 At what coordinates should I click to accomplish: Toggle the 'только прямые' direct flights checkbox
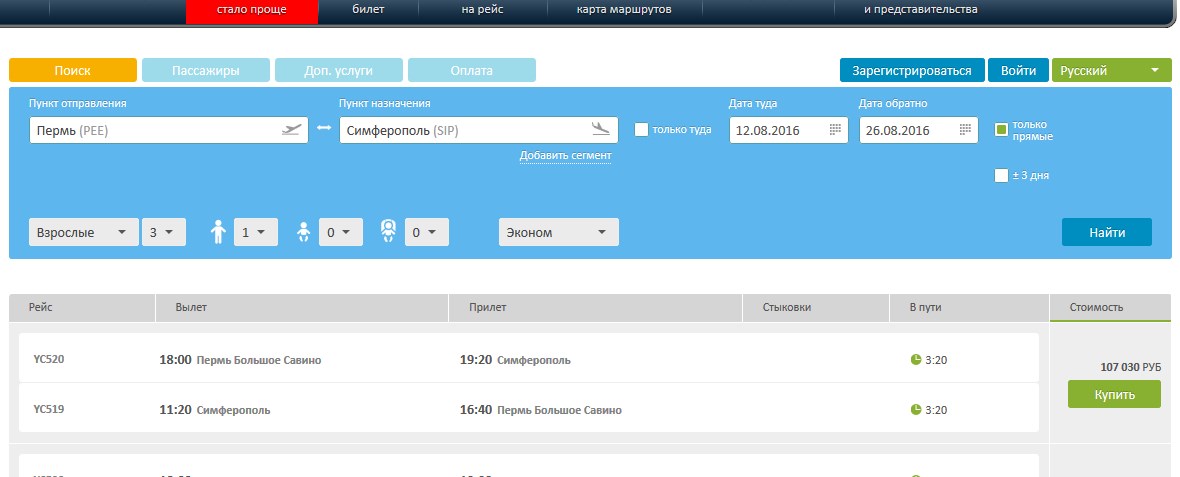pyautogui.click(x=1001, y=130)
